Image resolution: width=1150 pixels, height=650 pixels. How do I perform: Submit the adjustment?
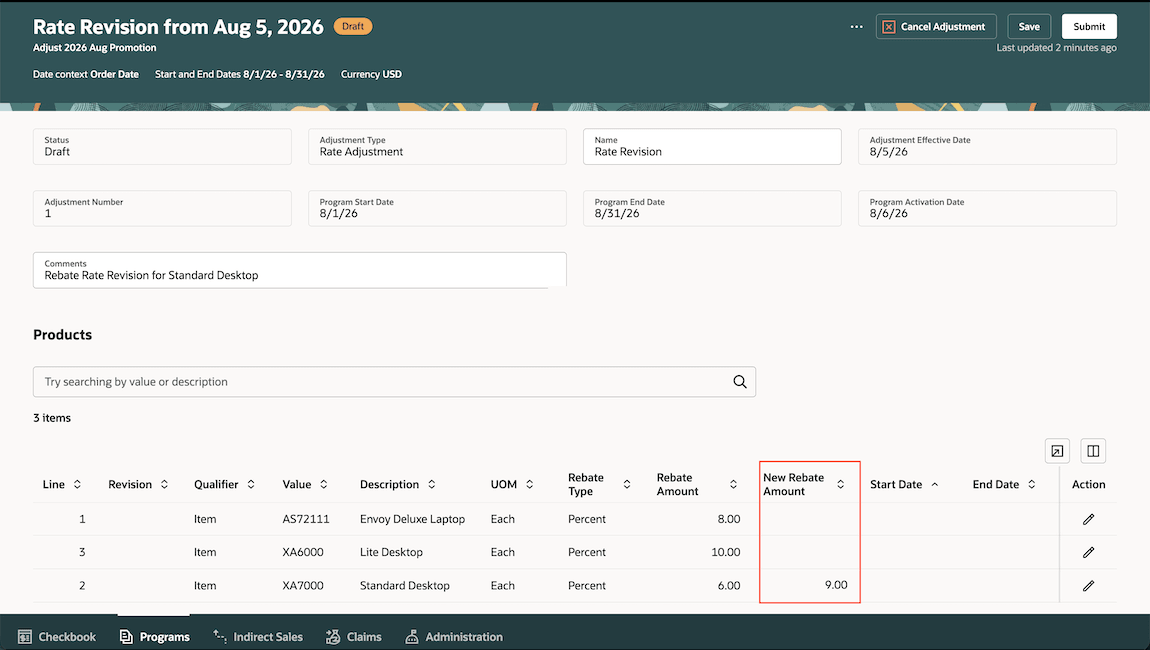click(1088, 26)
